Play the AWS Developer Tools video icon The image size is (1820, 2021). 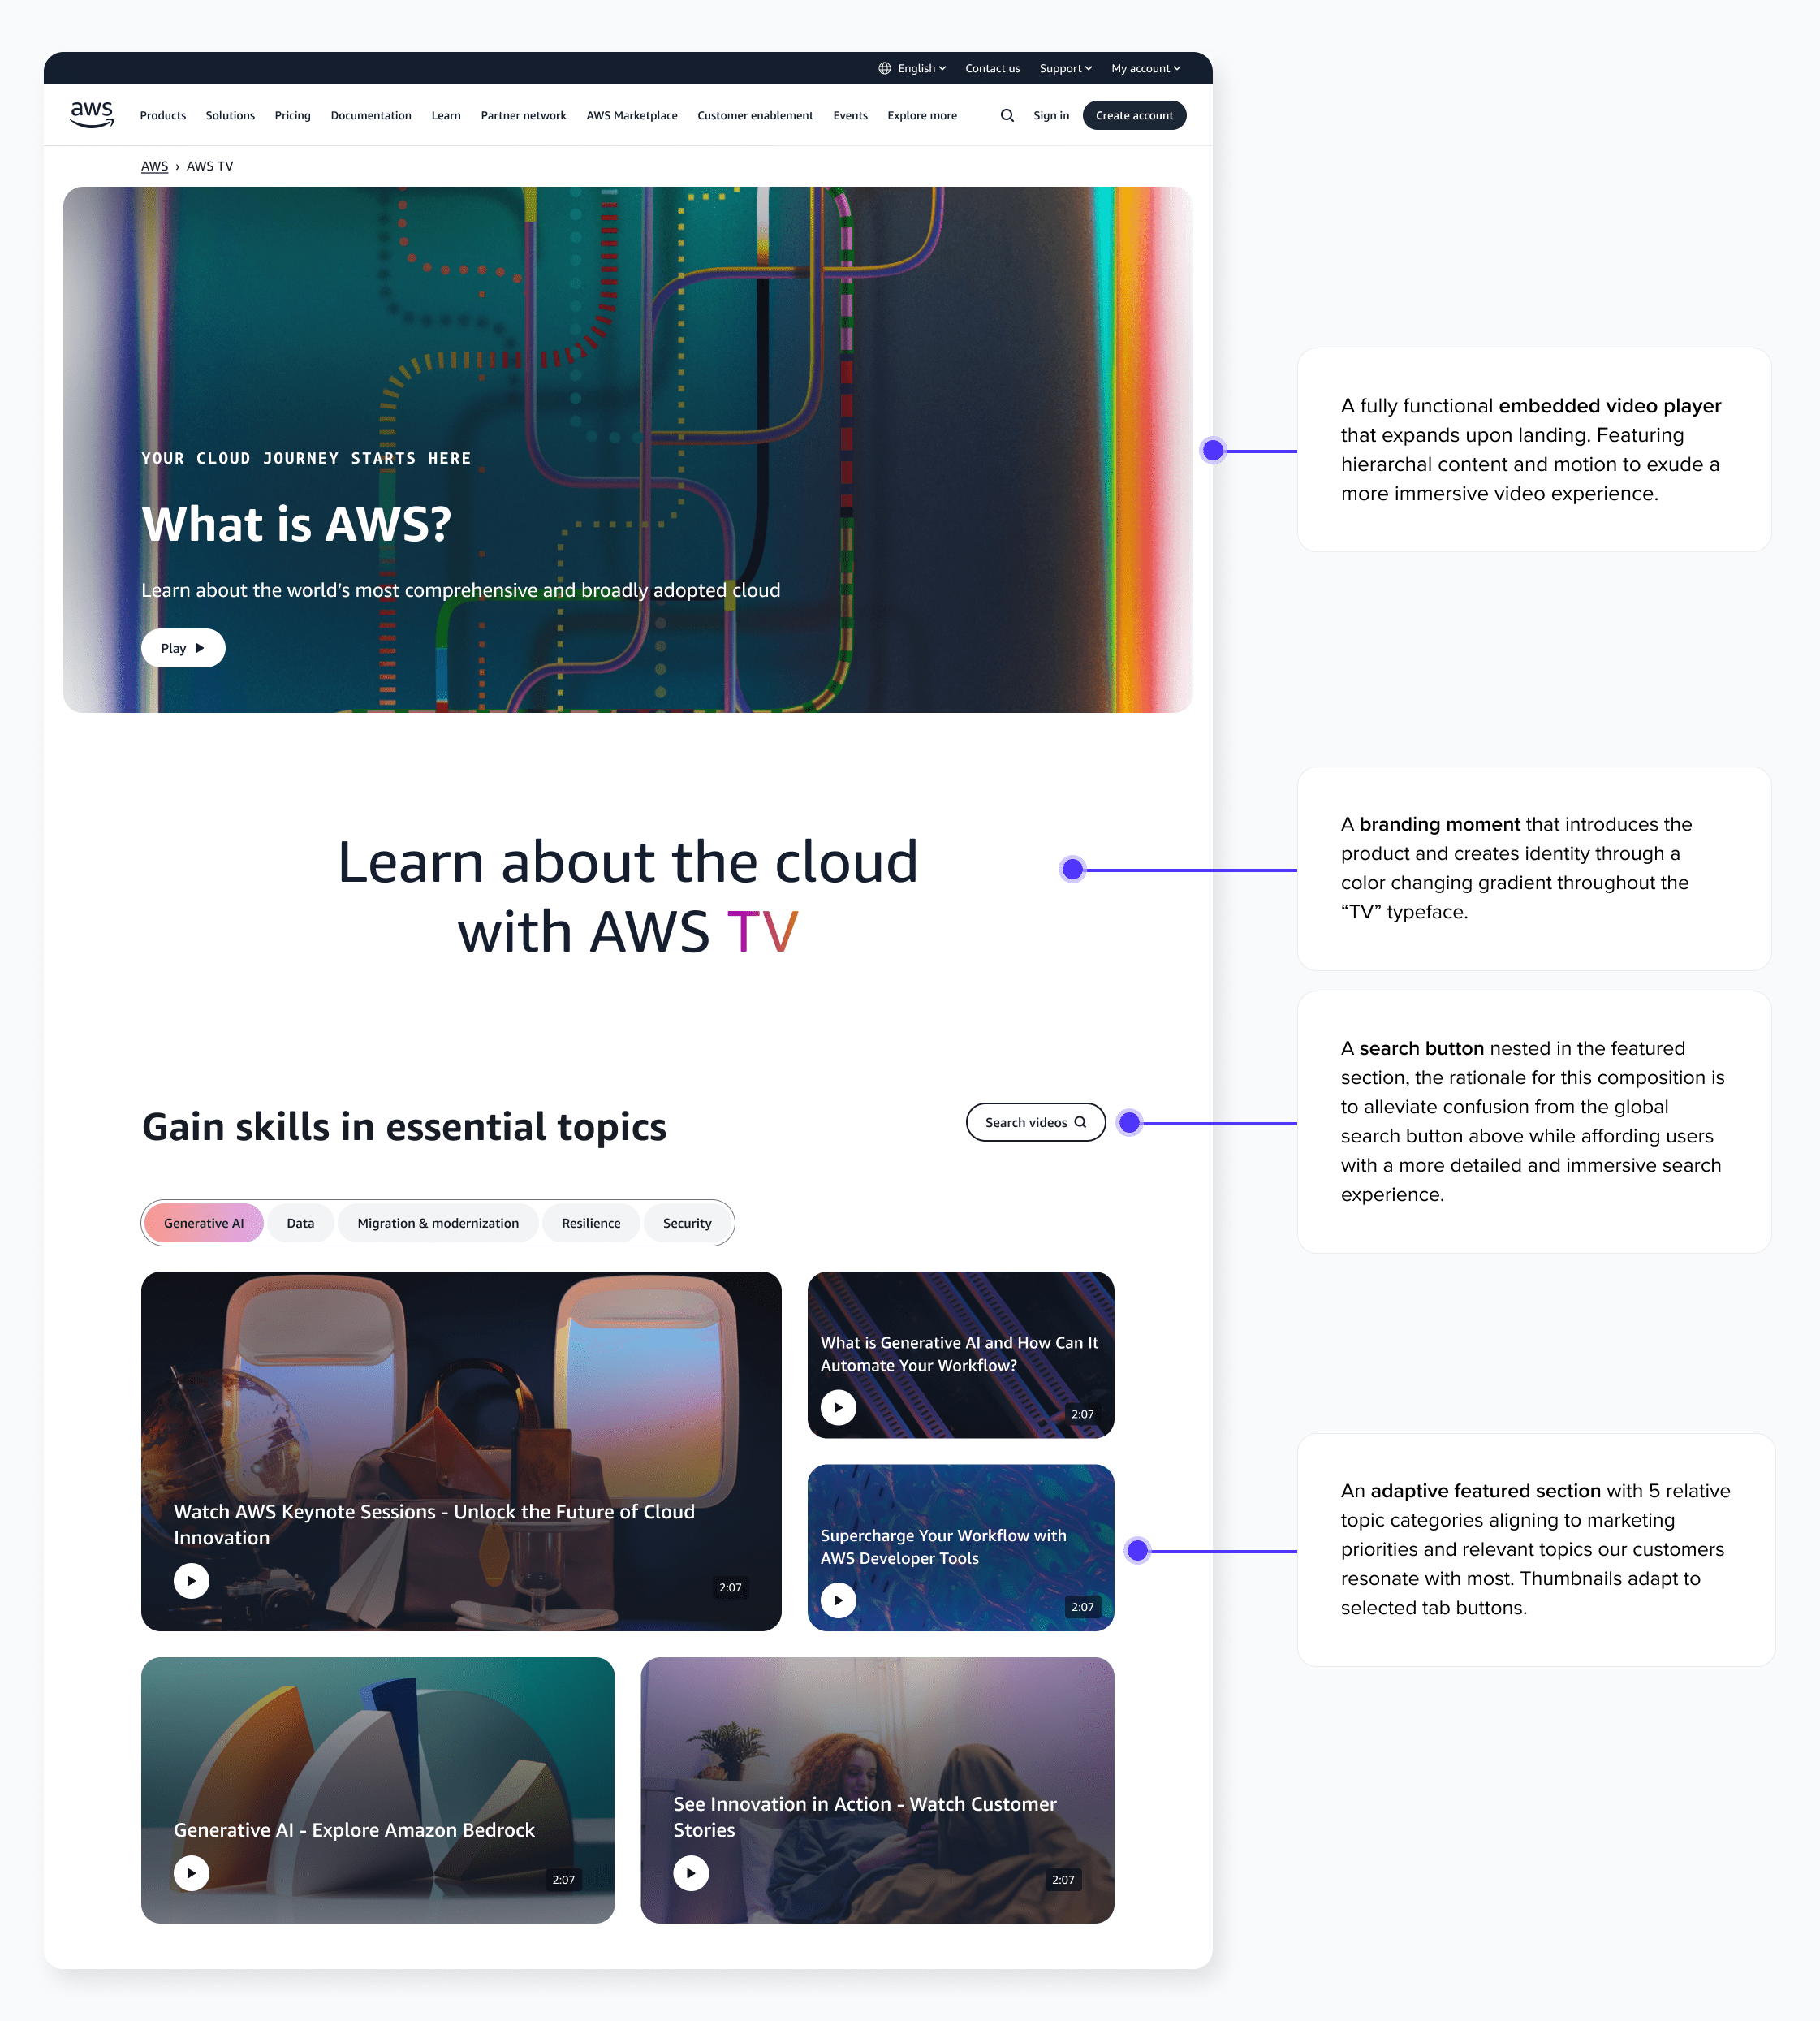point(838,1600)
